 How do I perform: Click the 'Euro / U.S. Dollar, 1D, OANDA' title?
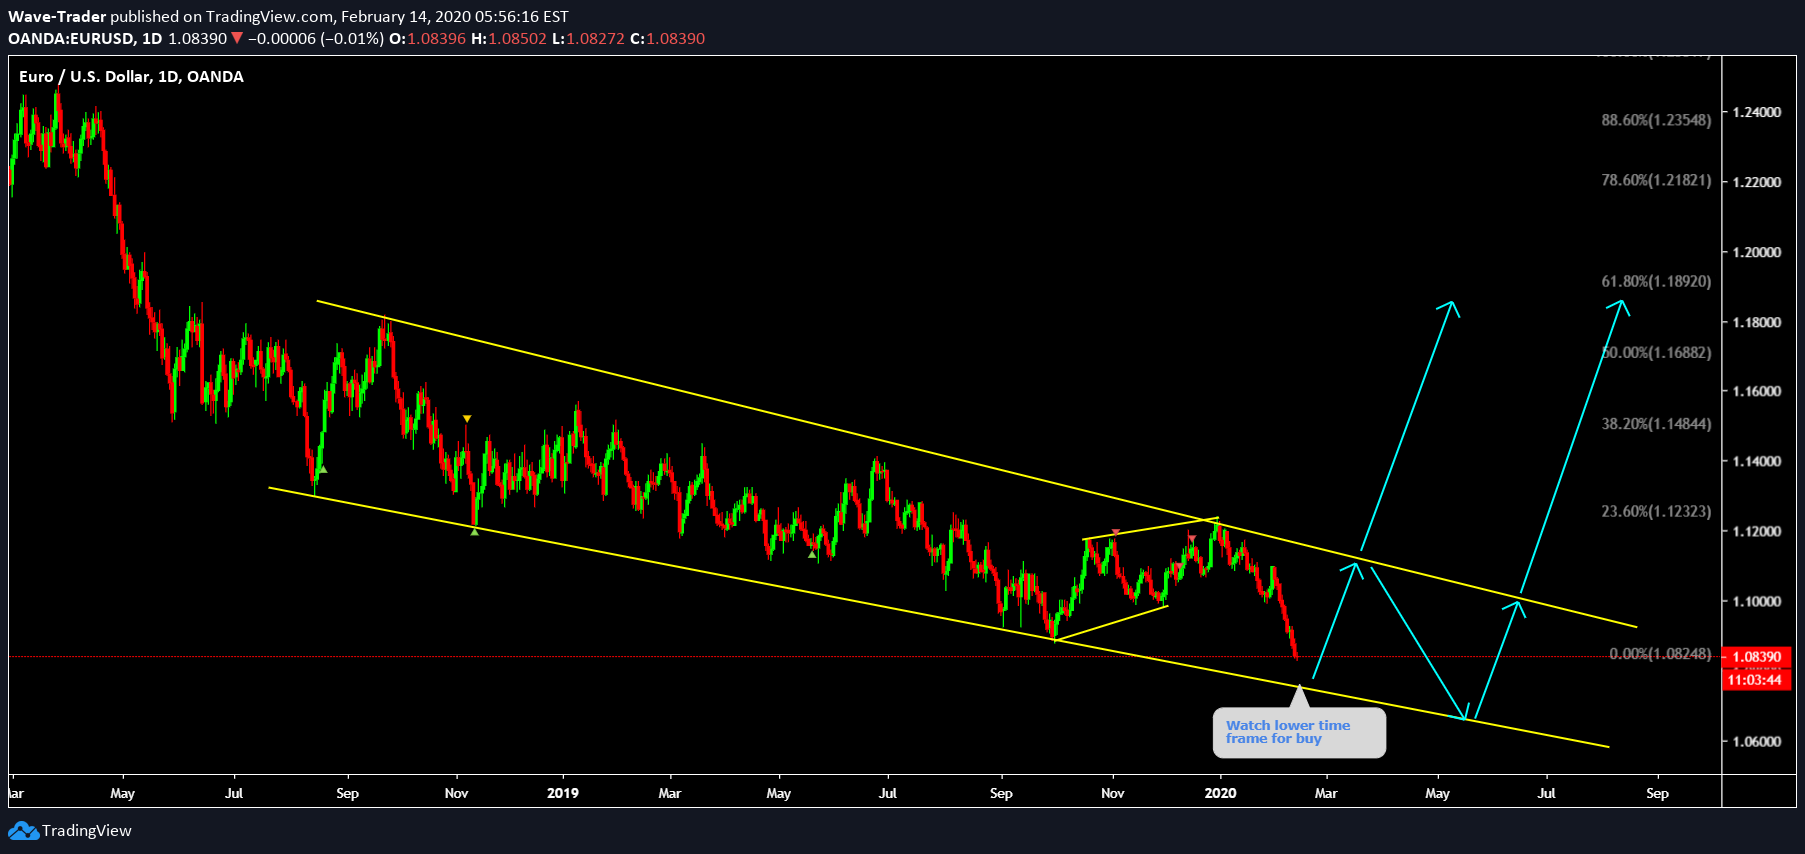(x=131, y=76)
